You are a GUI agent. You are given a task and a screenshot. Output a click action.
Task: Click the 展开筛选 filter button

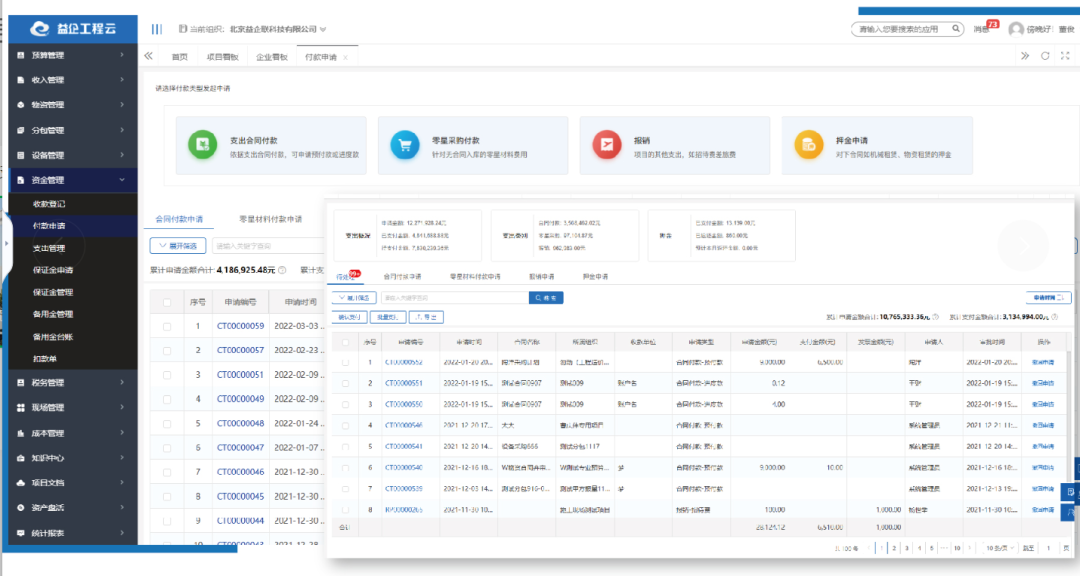[x=178, y=245]
